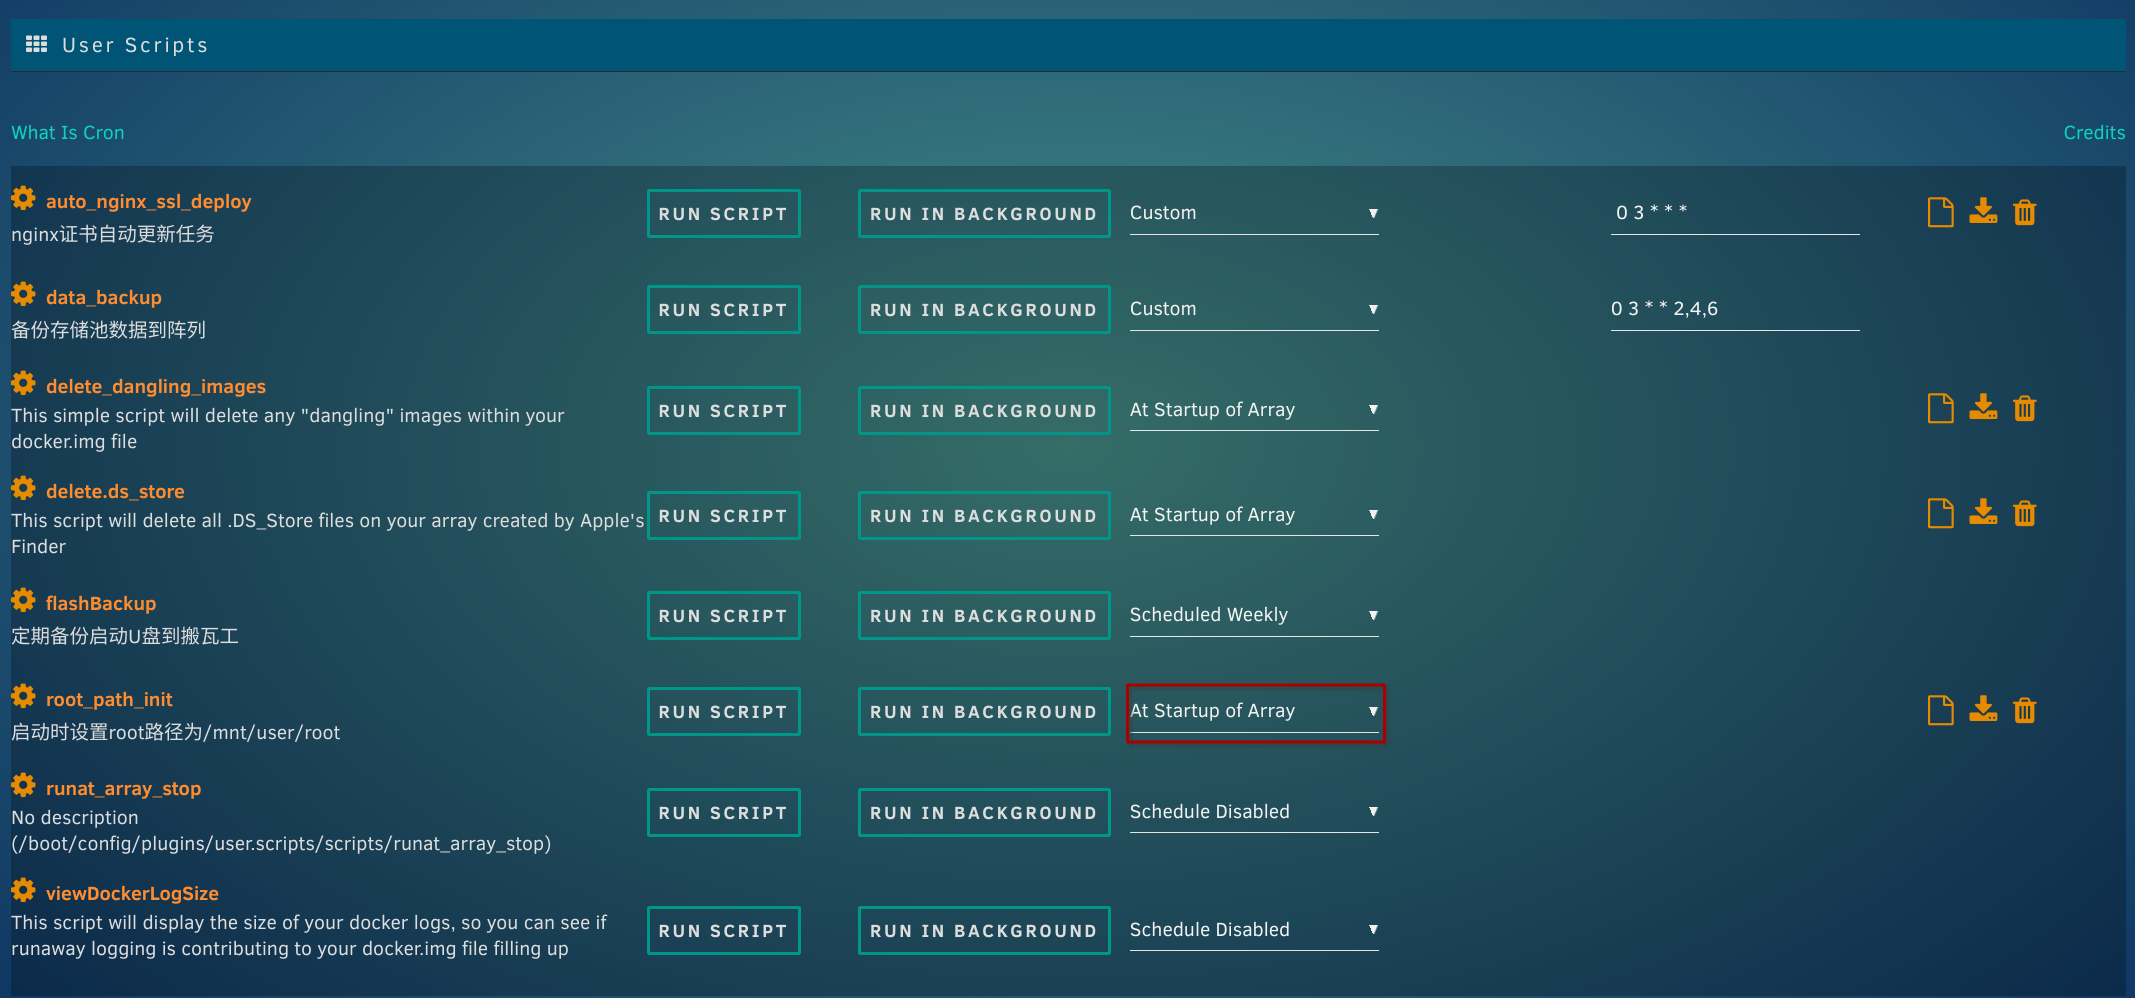The height and width of the screenshot is (998, 2135).
Task: Click the gear icon beside flashBackup
Action: click(x=23, y=601)
